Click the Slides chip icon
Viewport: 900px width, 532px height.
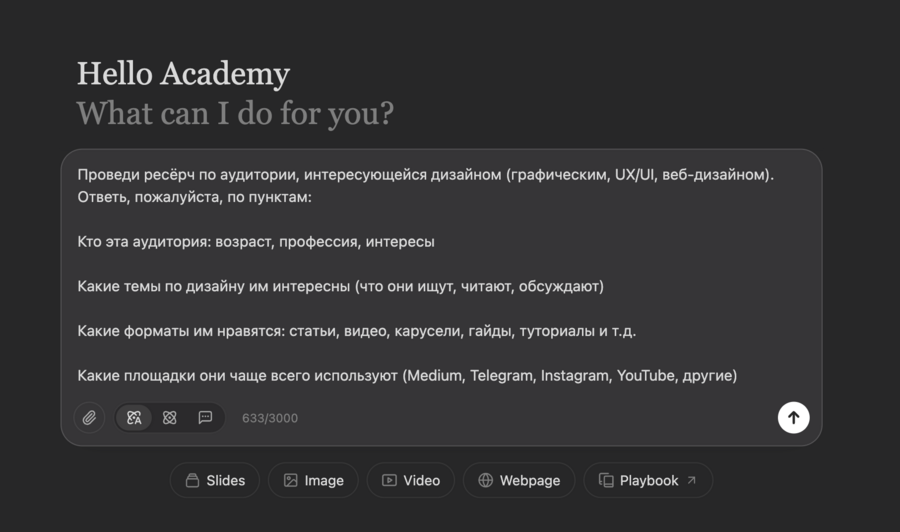coord(192,481)
